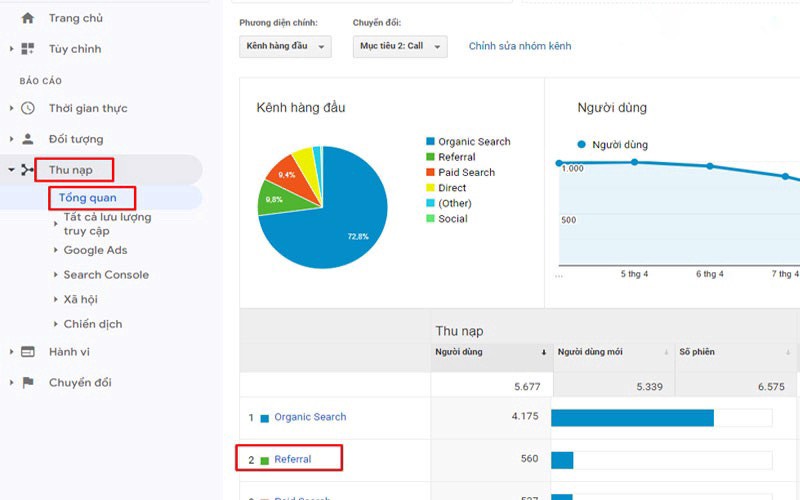Screen dimensions: 800x500
Task: Click the 6 thg 4 chart data point
Action: tap(710, 166)
